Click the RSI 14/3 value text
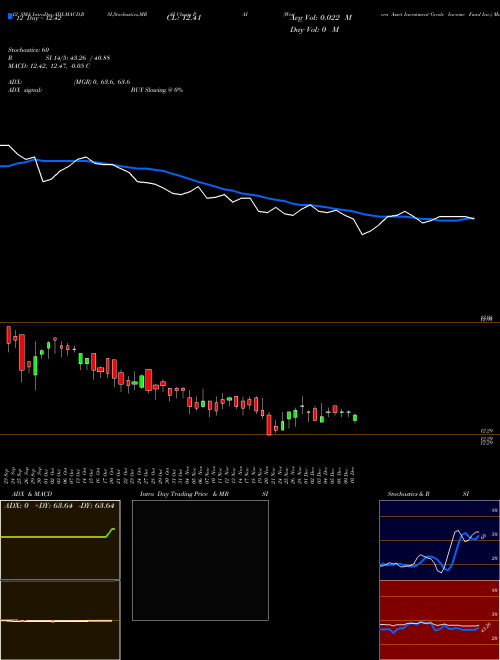Viewport: 500px width, 660px height. pyautogui.click(x=78, y=58)
